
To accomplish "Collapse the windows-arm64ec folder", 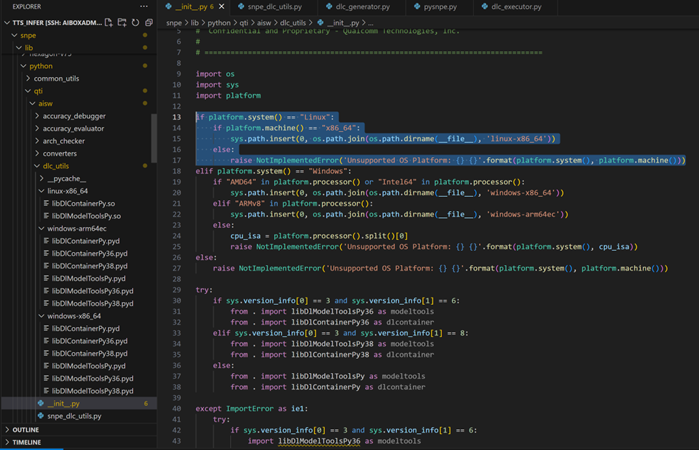I will click(x=75, y=228).
